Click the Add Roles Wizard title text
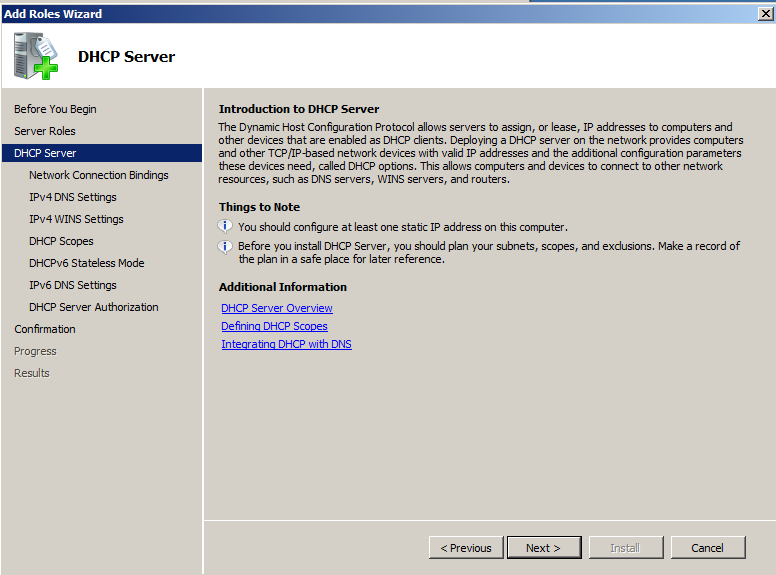 coord(53,14)
